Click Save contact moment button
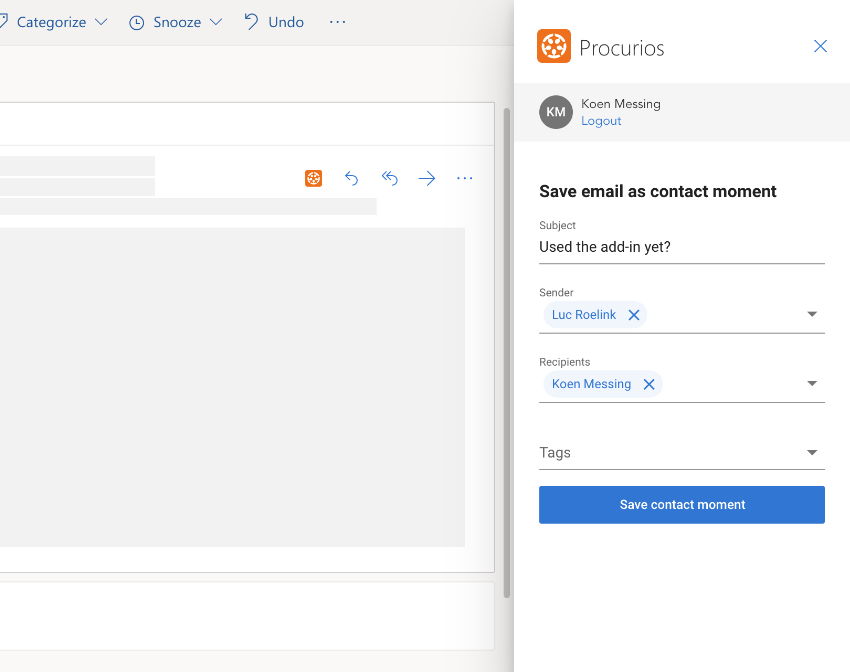Screen dimensions: 850x672 [681, 505]
